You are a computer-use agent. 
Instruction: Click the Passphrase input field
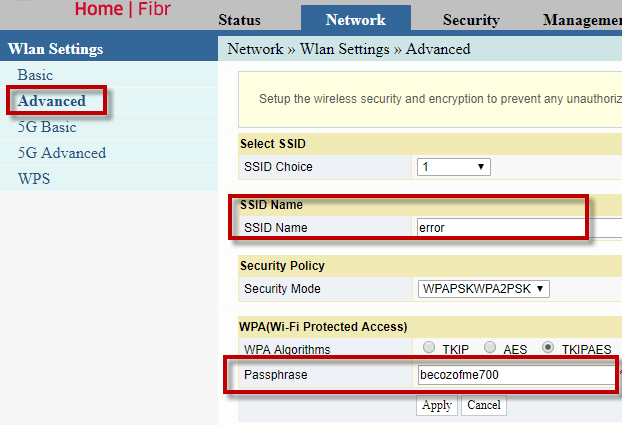click(517, 375)
